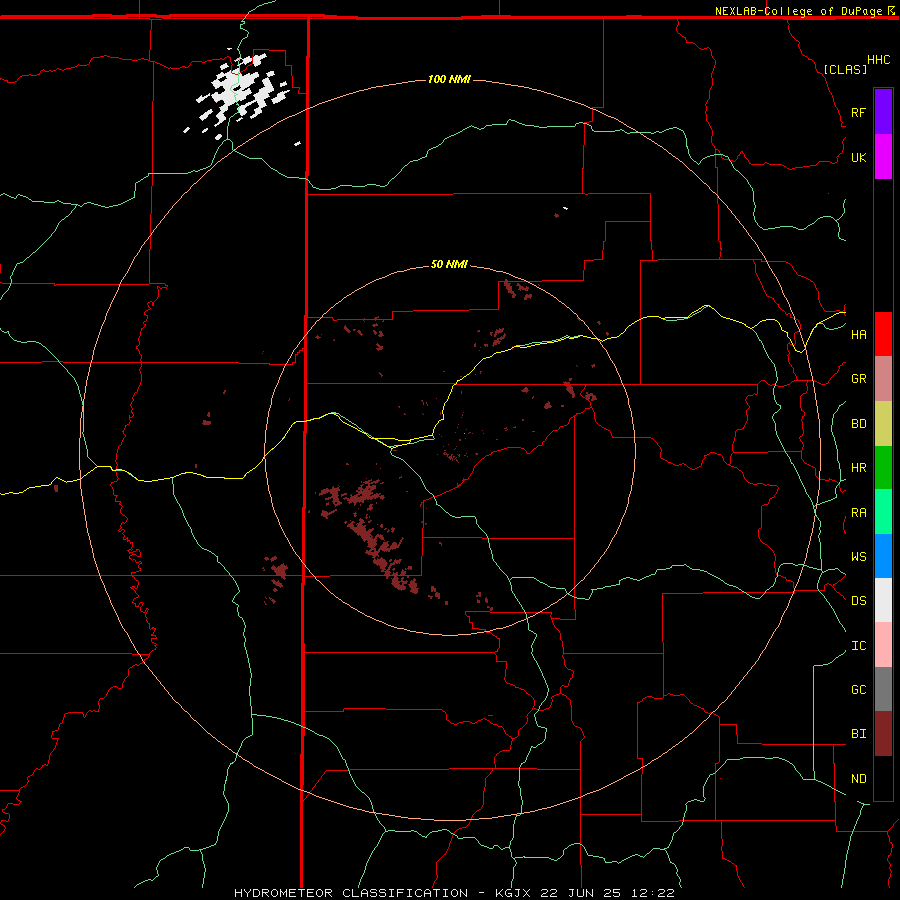Click the 'HA' legend label
The image size is (900, 900).
tap(858, 335)
